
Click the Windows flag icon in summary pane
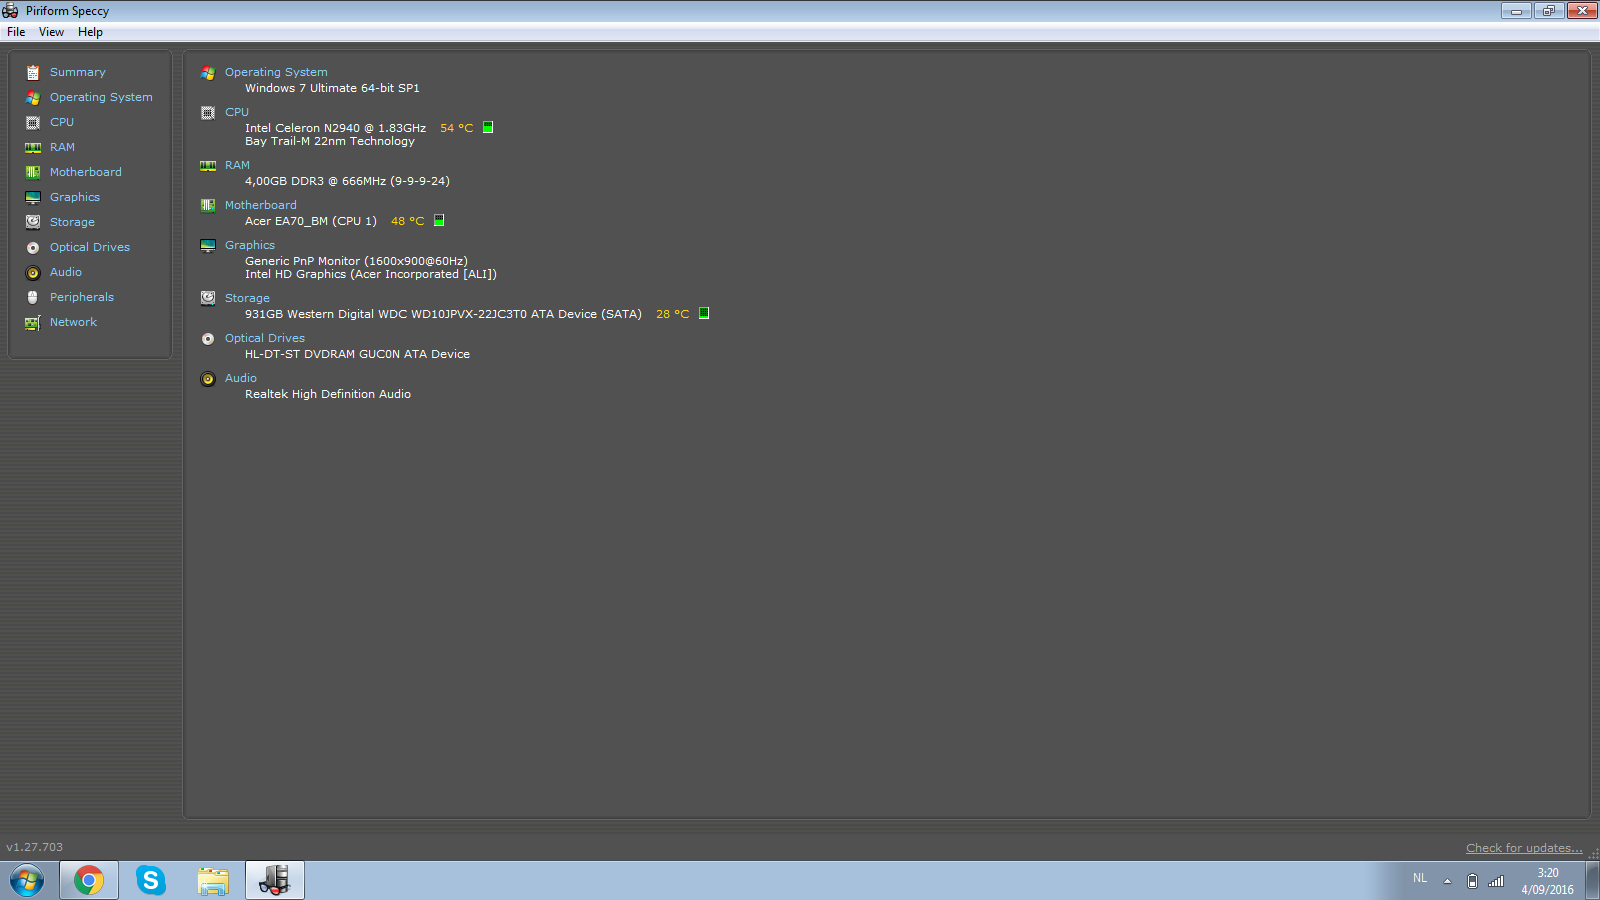coord(208,72)
